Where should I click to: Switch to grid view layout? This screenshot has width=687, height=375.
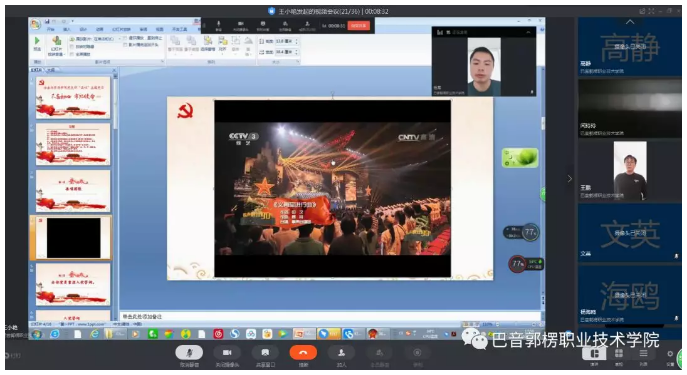point(619,353)
